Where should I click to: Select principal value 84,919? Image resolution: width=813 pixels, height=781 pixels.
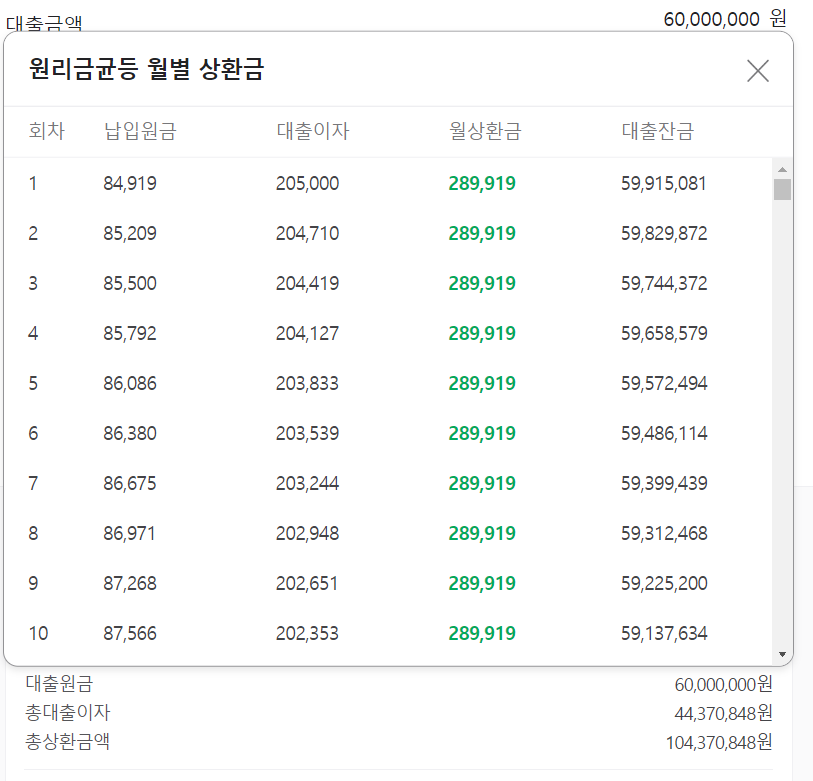tap(130, 183)
